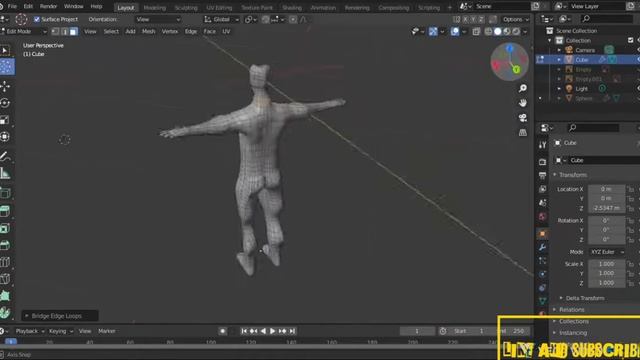Toggle viewport overlays button
Screen dimensions: 640x360
pyautogui.click(x=455, y=31)
